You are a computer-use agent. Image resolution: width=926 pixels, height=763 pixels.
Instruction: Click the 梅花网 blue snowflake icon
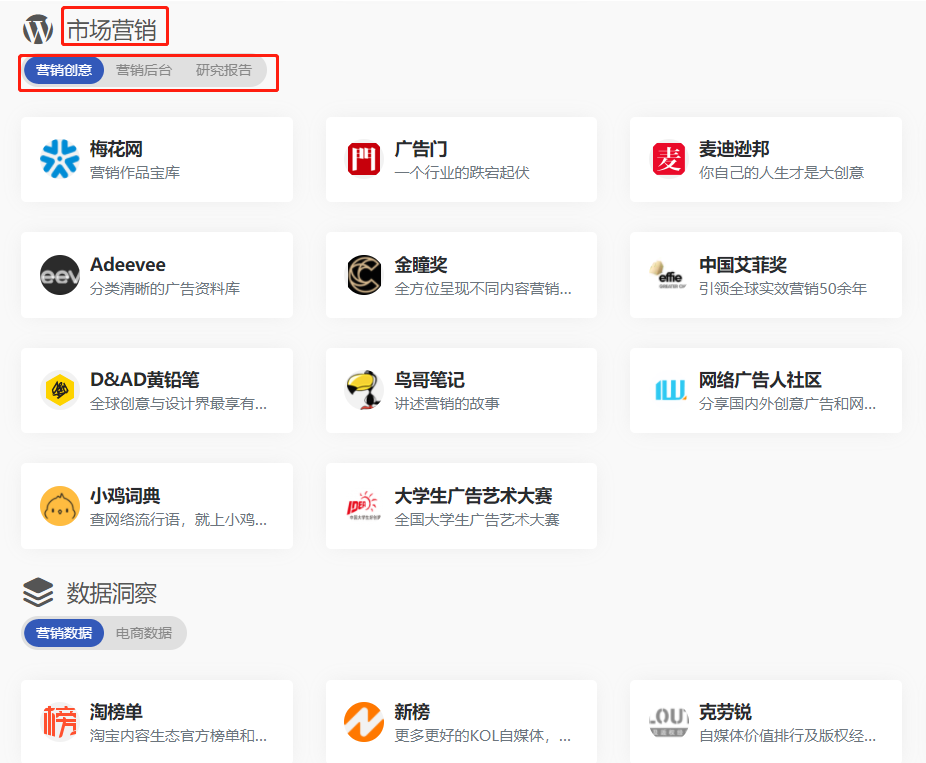[60, 159]
